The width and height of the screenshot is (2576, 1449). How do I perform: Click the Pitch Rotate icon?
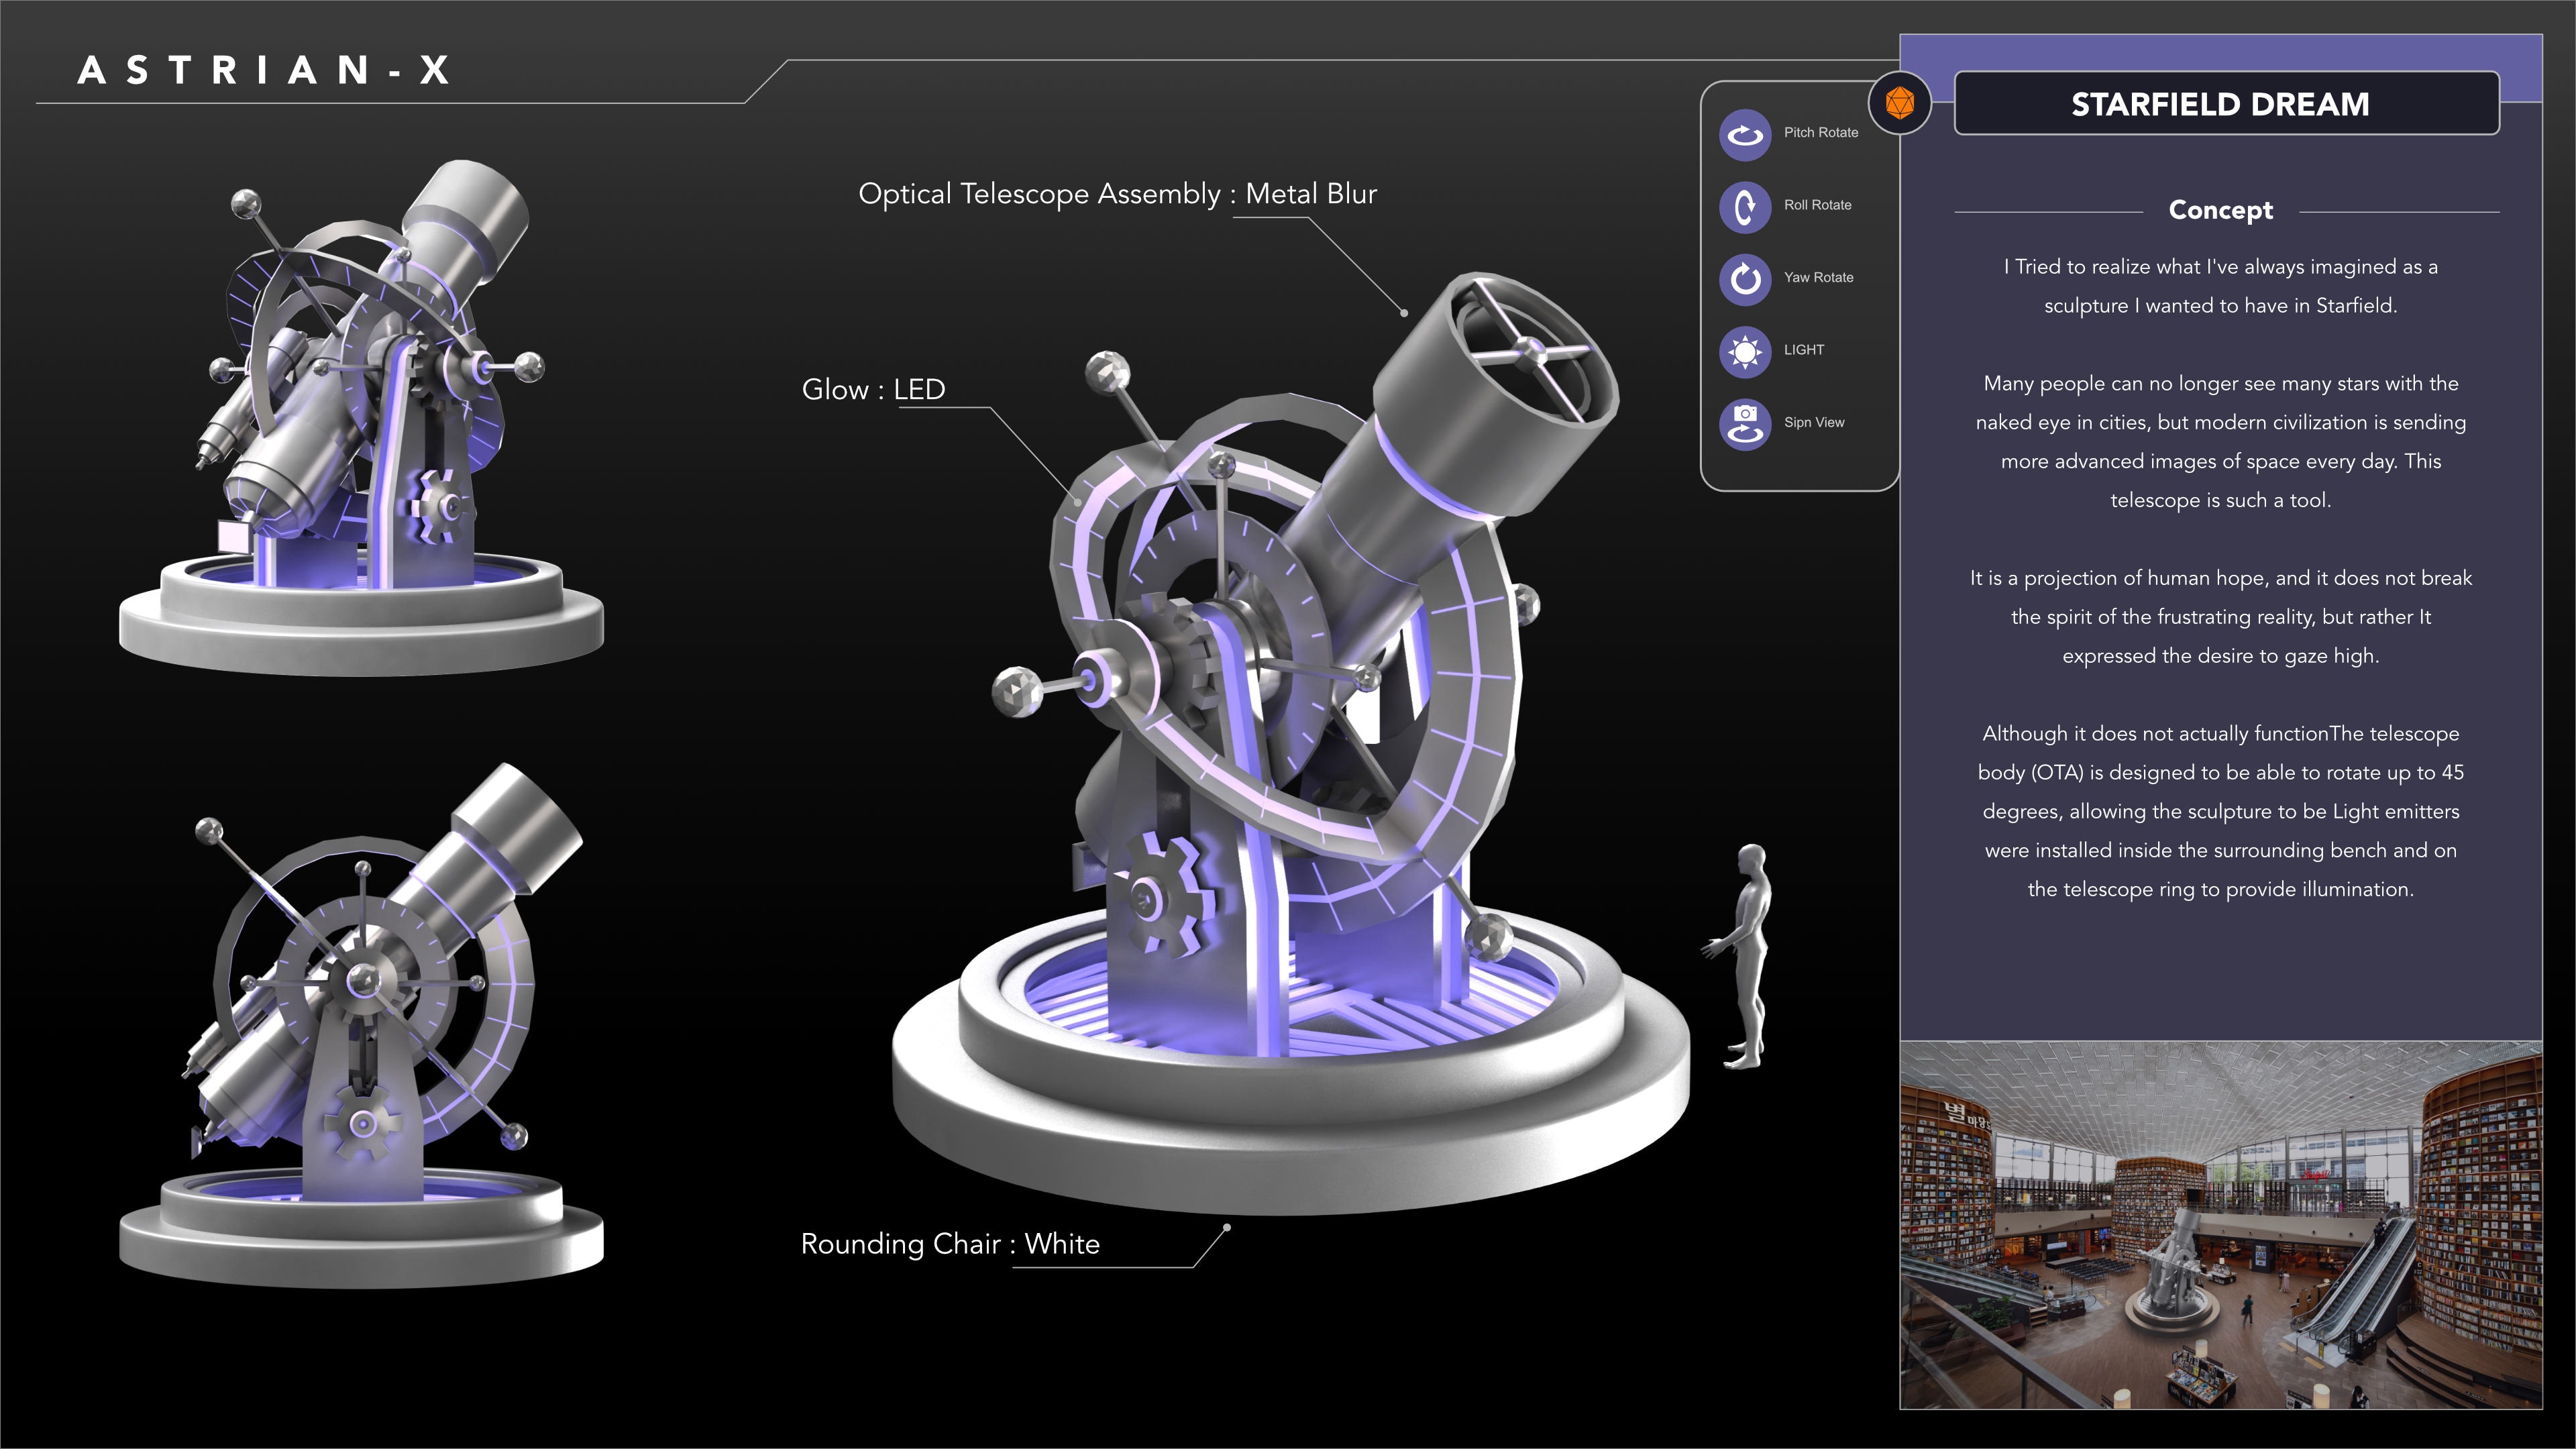1745,134
